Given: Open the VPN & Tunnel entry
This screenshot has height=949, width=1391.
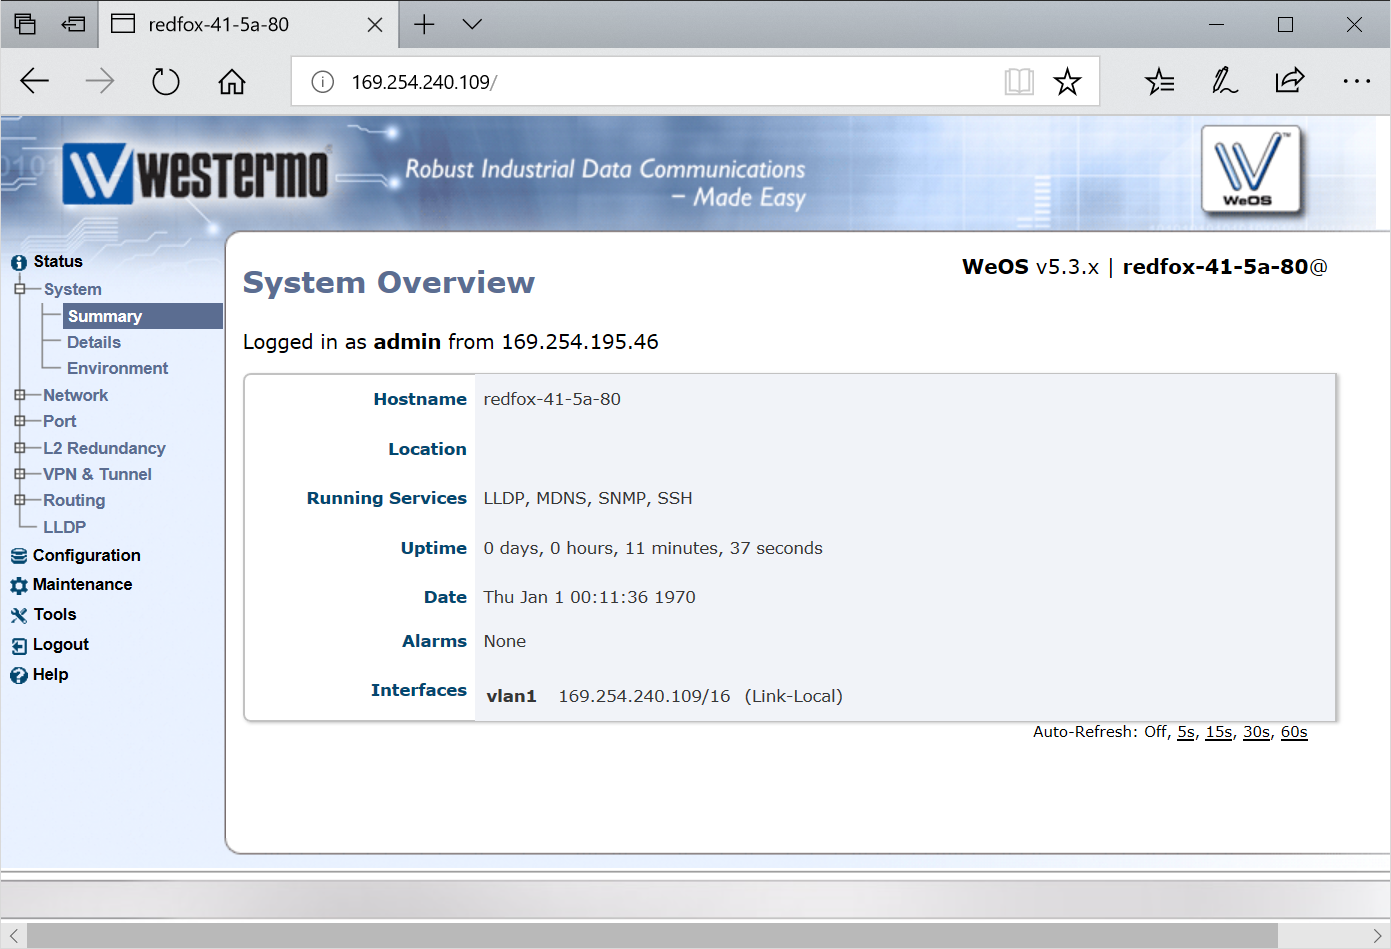Looking at the screenshot, I should click(97, 474).
